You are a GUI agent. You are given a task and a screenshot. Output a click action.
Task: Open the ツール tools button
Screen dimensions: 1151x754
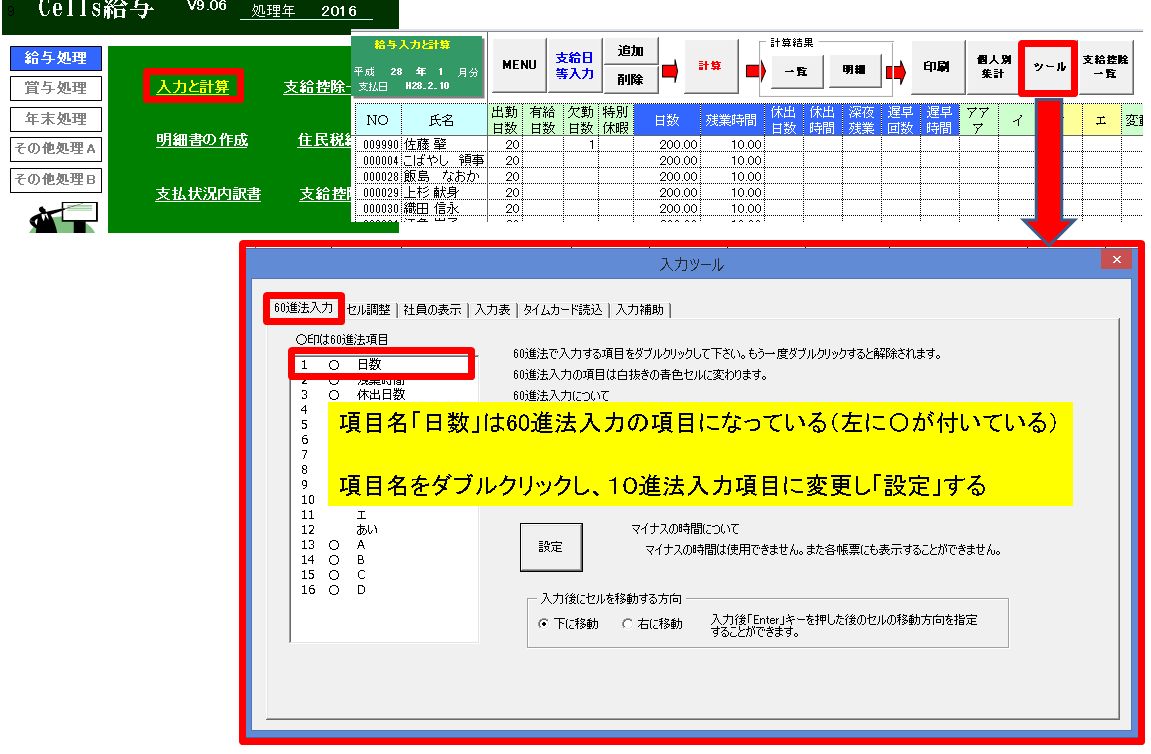pos(1047,67)
